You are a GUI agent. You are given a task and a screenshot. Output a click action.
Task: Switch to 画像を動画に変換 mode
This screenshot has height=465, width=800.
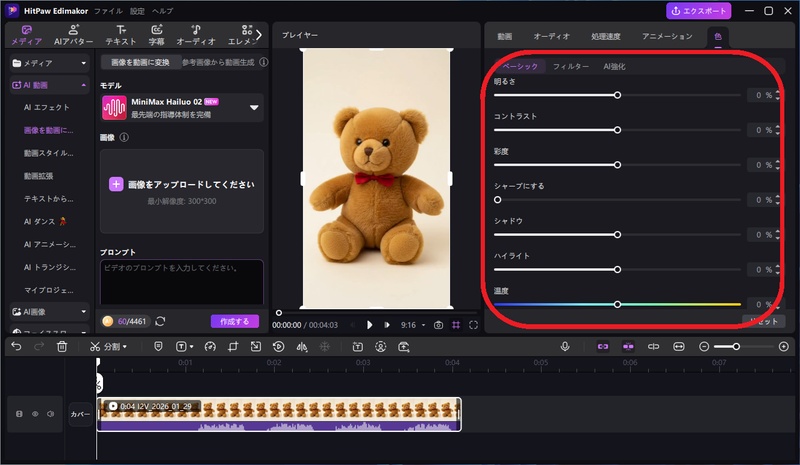140,62
